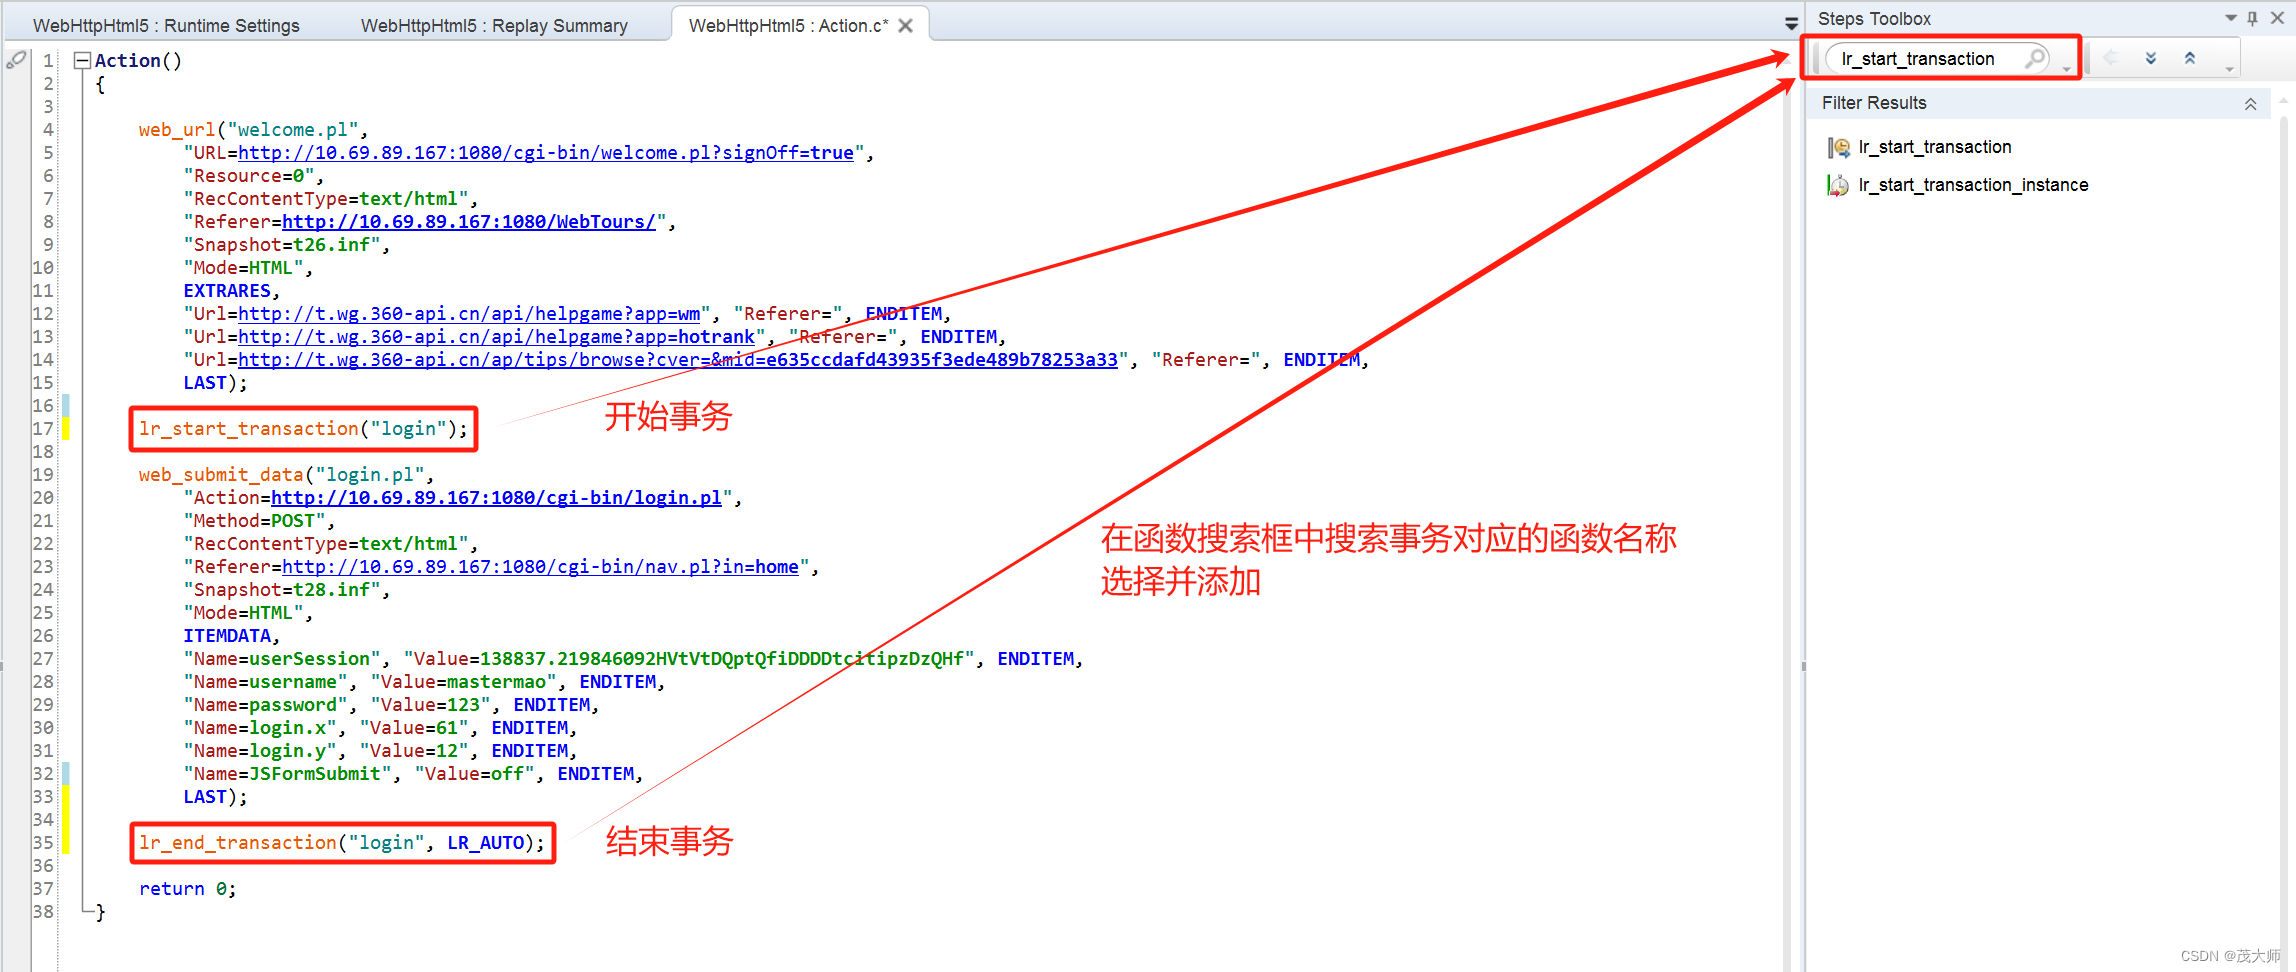Open the login.pl Action hyperlink
Screen dimensions: 2296x972
498,497
